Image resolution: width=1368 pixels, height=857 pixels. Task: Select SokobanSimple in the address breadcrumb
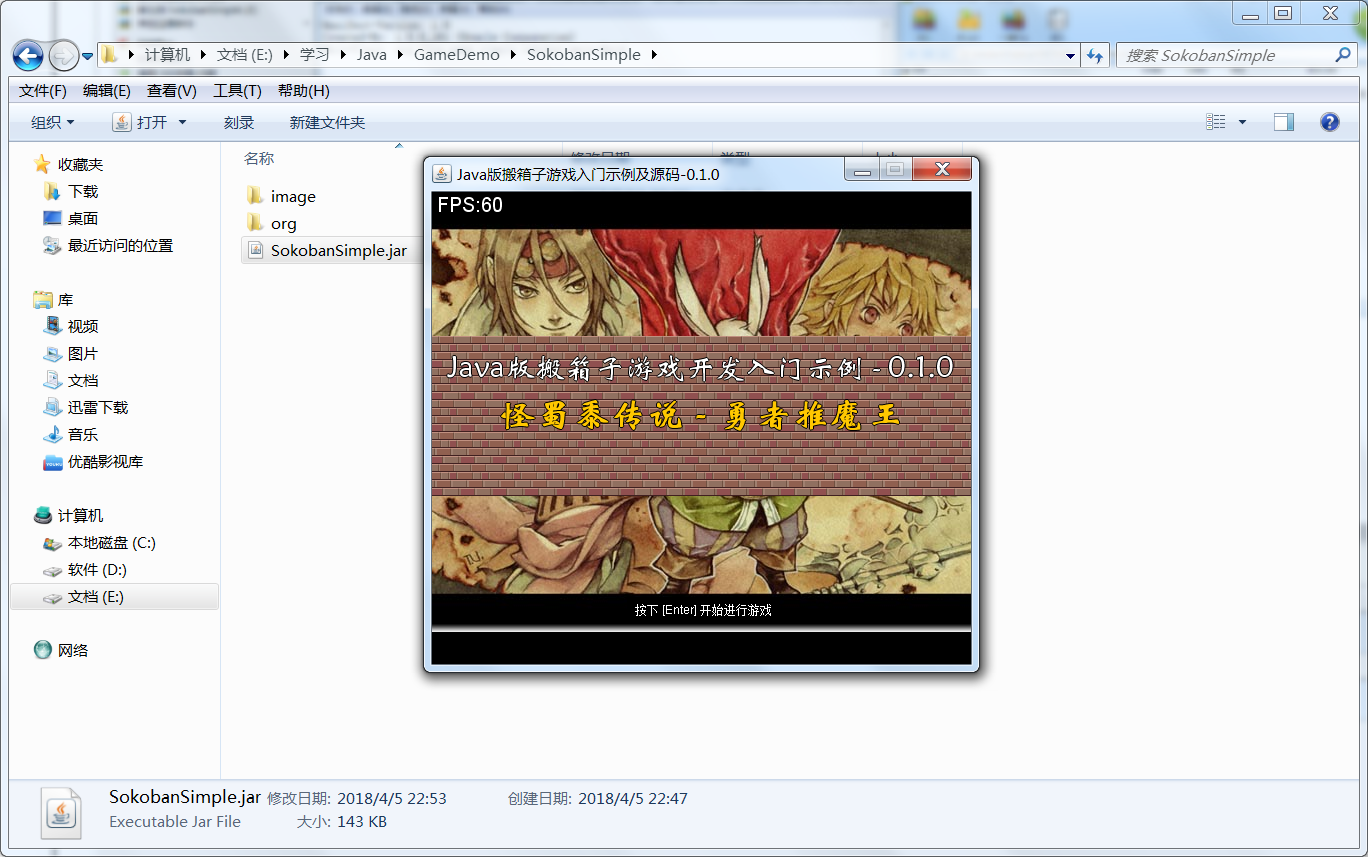pyautogui.click(x=584, y=55)
